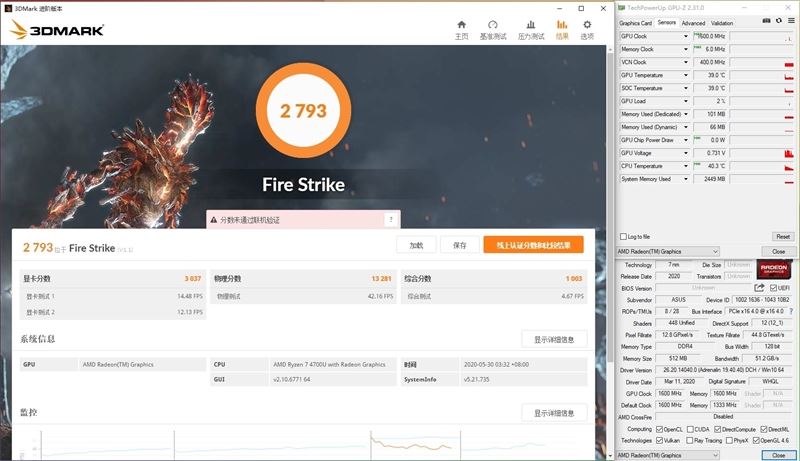Expand the GPU Load sensor dropdown
The width and height of the screenshot is (800, 461).
point(686,101)
